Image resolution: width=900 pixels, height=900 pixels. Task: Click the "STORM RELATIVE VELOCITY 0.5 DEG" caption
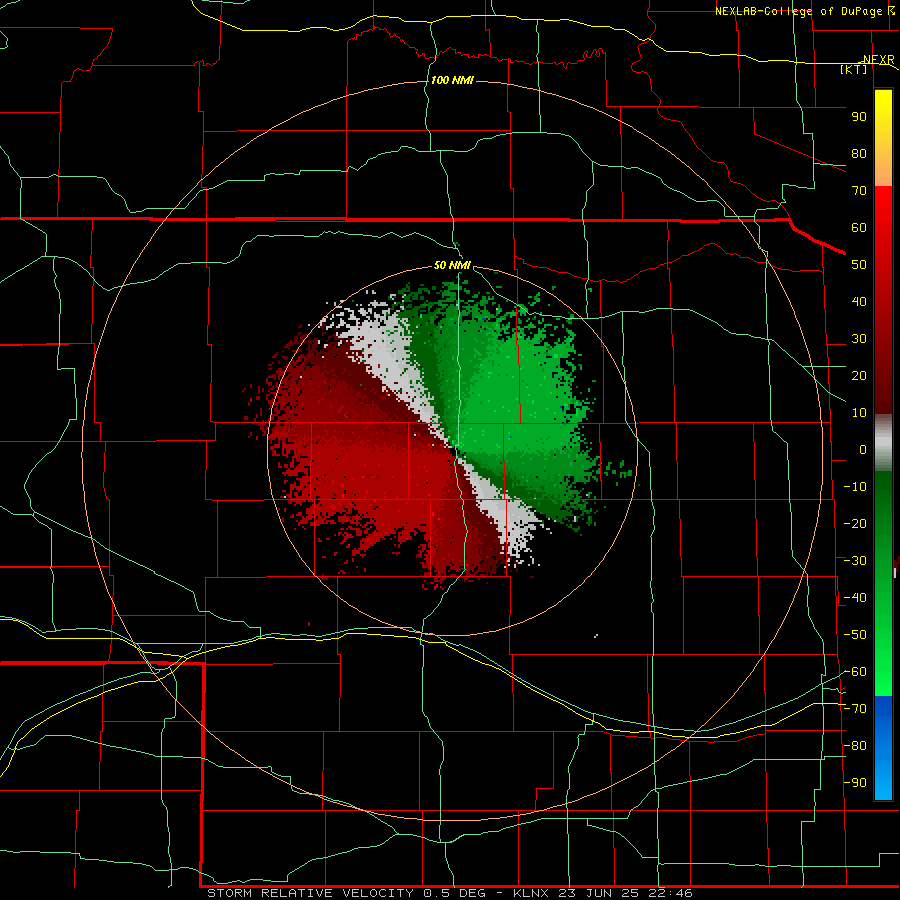click(346, 893)
